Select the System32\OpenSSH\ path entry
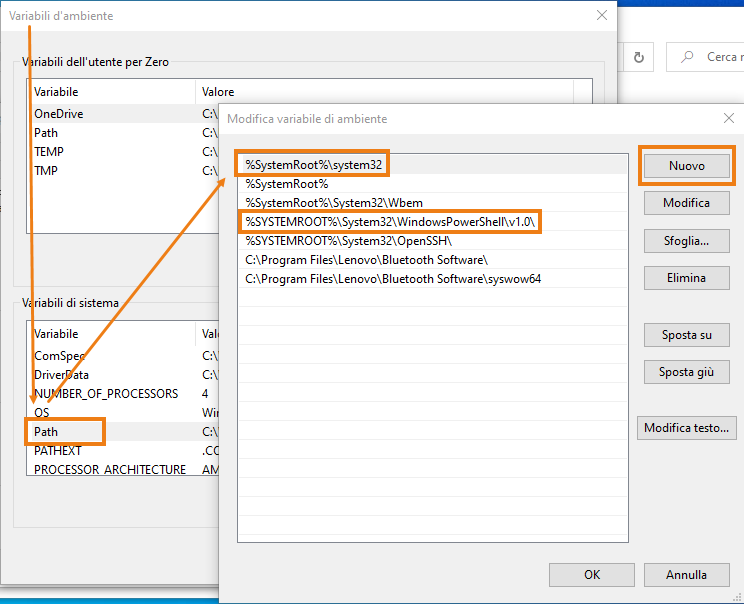This screenshot has width=744, height=604. click(x=349, y=240)
